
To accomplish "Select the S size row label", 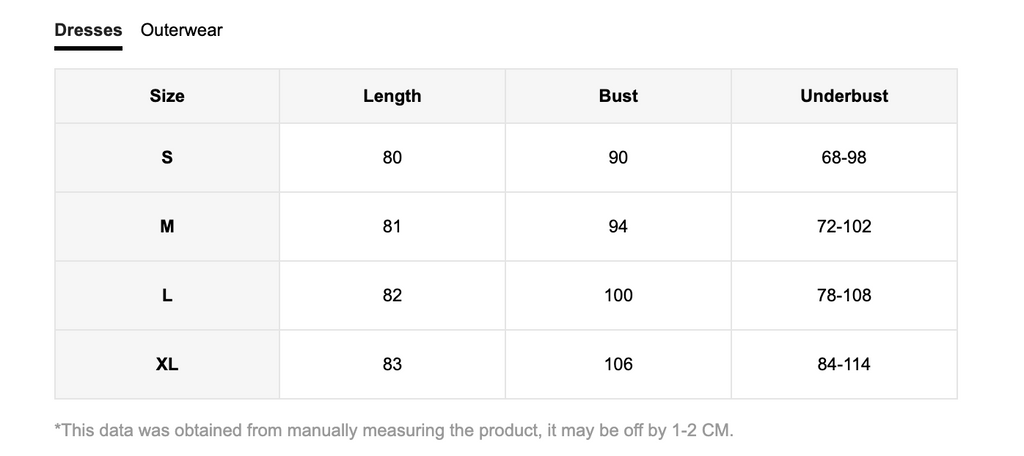I will pyautogui.click(x=167, y=157).
